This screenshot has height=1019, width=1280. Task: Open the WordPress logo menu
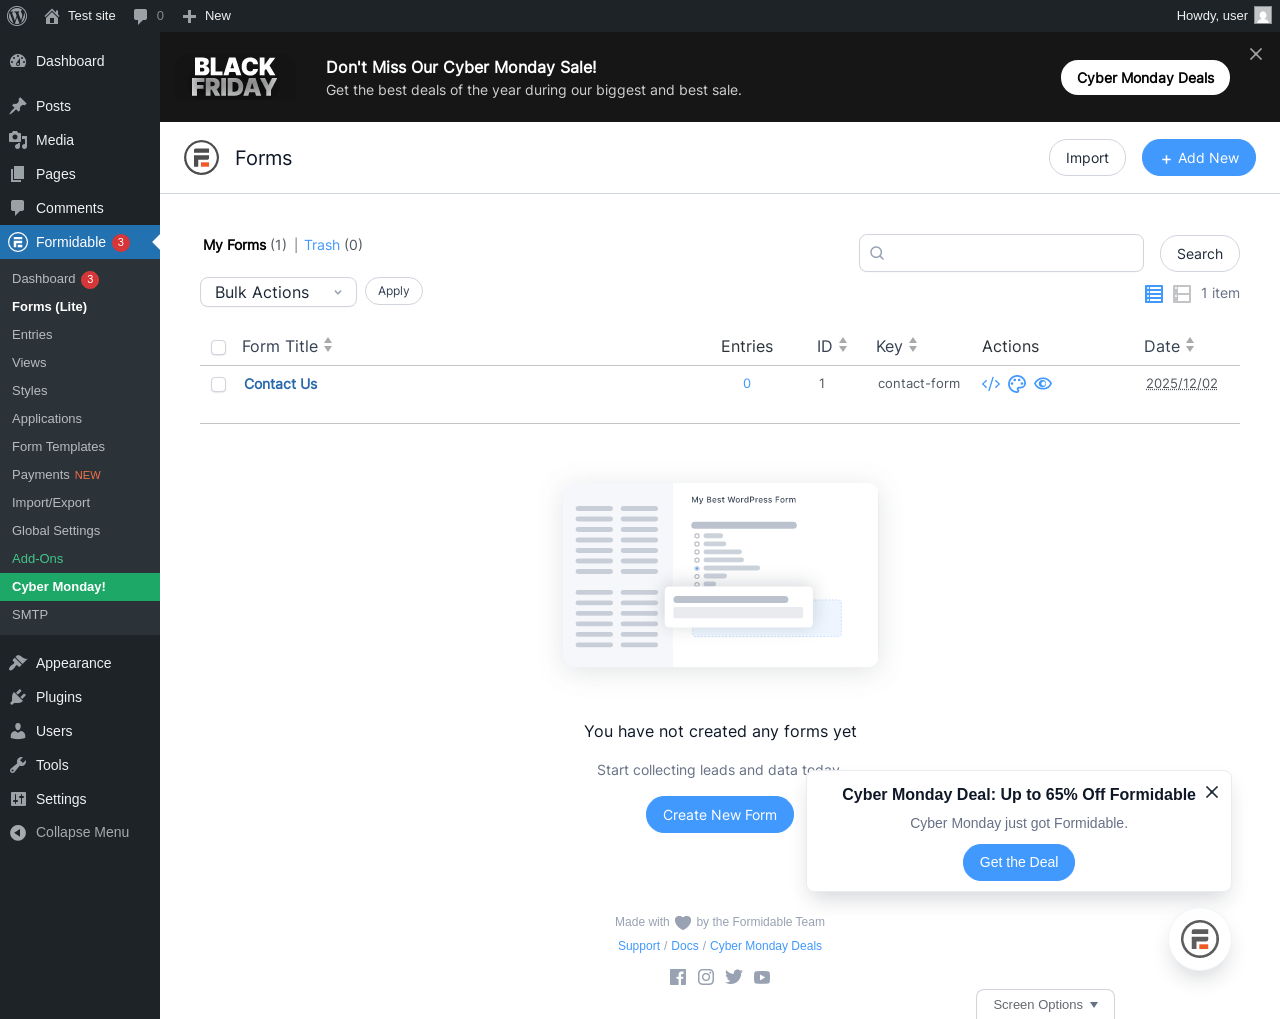pyautogui.click(x=17, y=16)
